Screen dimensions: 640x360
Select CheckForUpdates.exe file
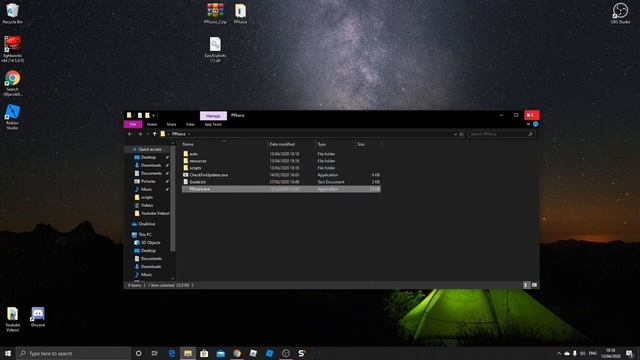coord(281,175)
